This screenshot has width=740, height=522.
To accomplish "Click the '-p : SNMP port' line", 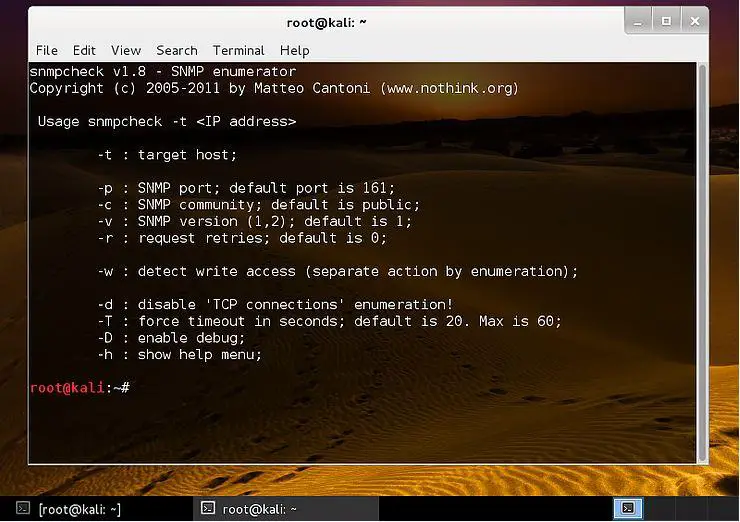I will 246,188.
